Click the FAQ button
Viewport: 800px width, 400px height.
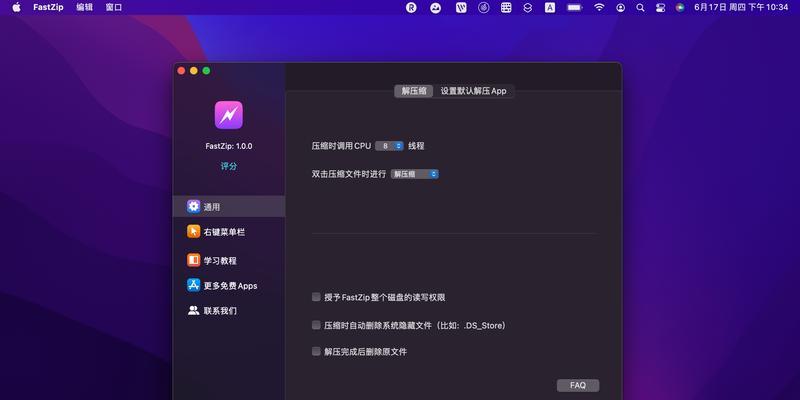578,385
